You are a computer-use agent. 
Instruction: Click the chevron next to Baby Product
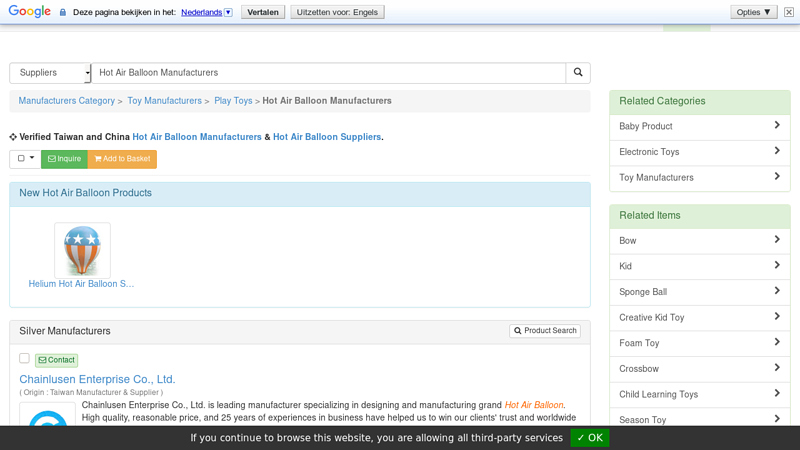777,125
